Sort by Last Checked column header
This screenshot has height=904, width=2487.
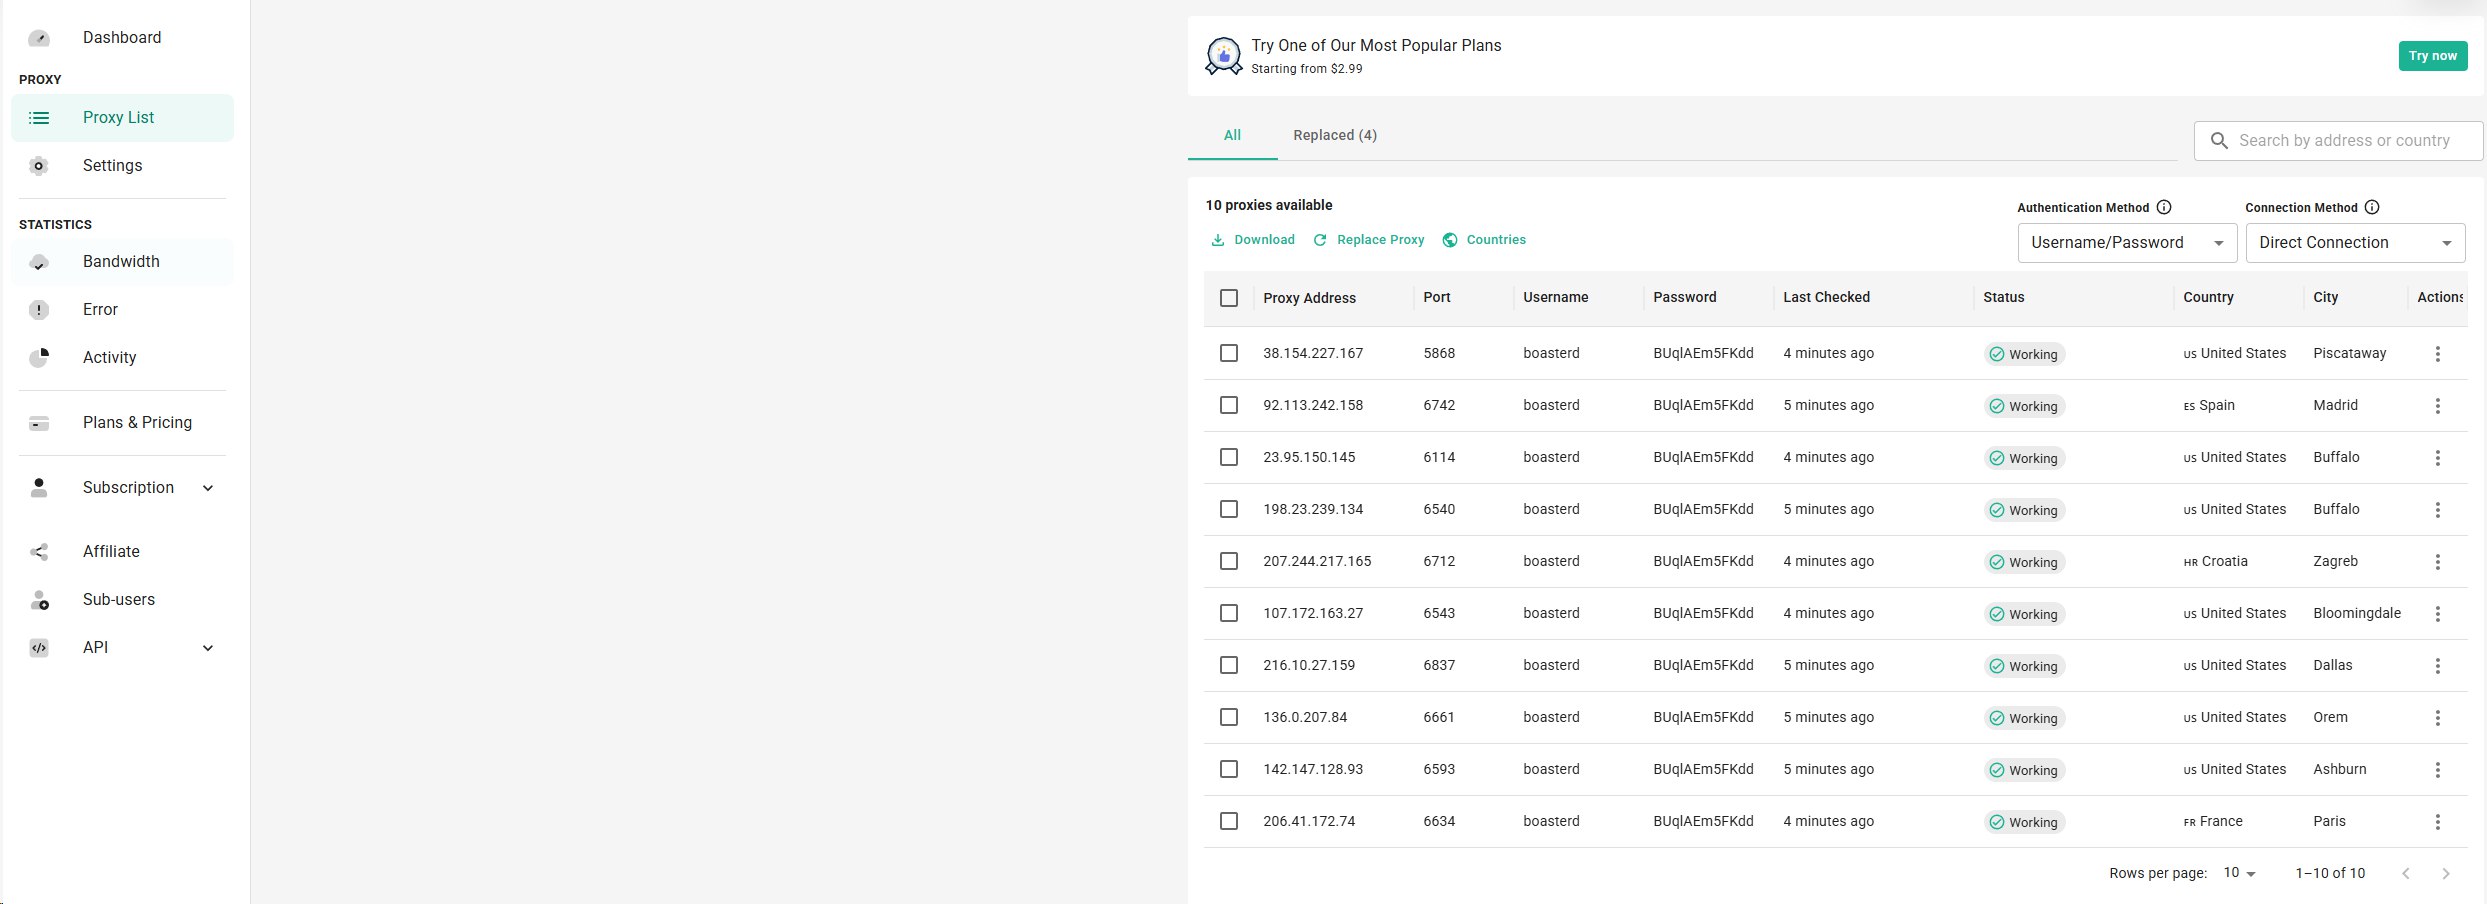click(1826, 297)
